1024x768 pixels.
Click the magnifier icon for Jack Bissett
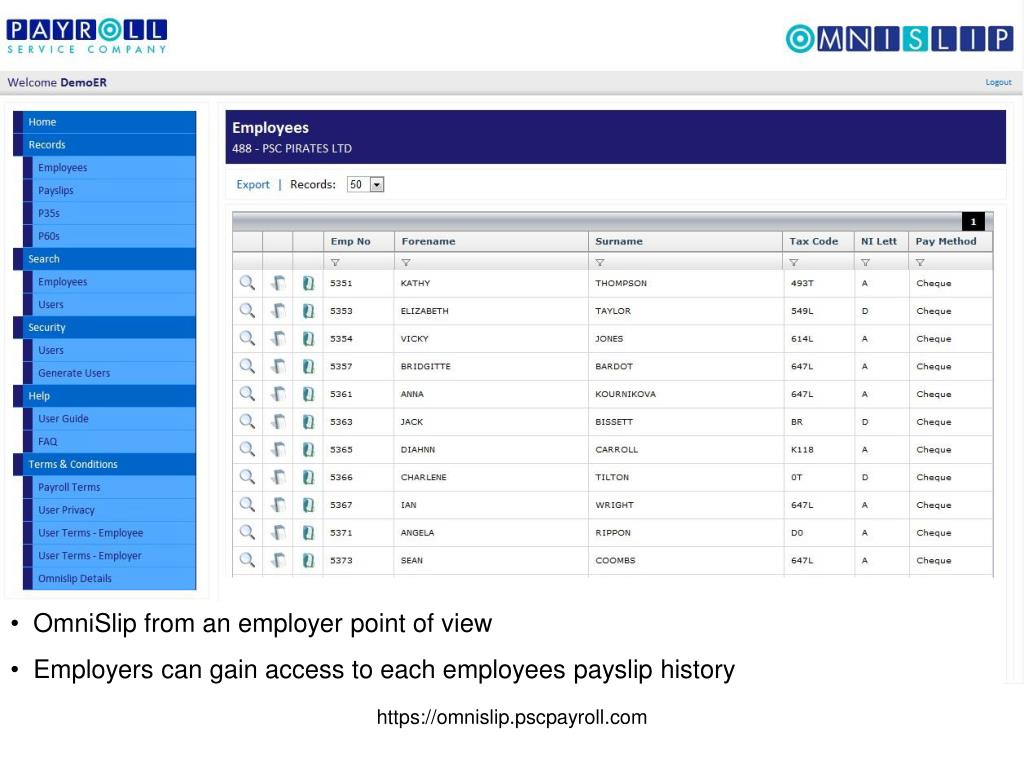click(247, 422)
